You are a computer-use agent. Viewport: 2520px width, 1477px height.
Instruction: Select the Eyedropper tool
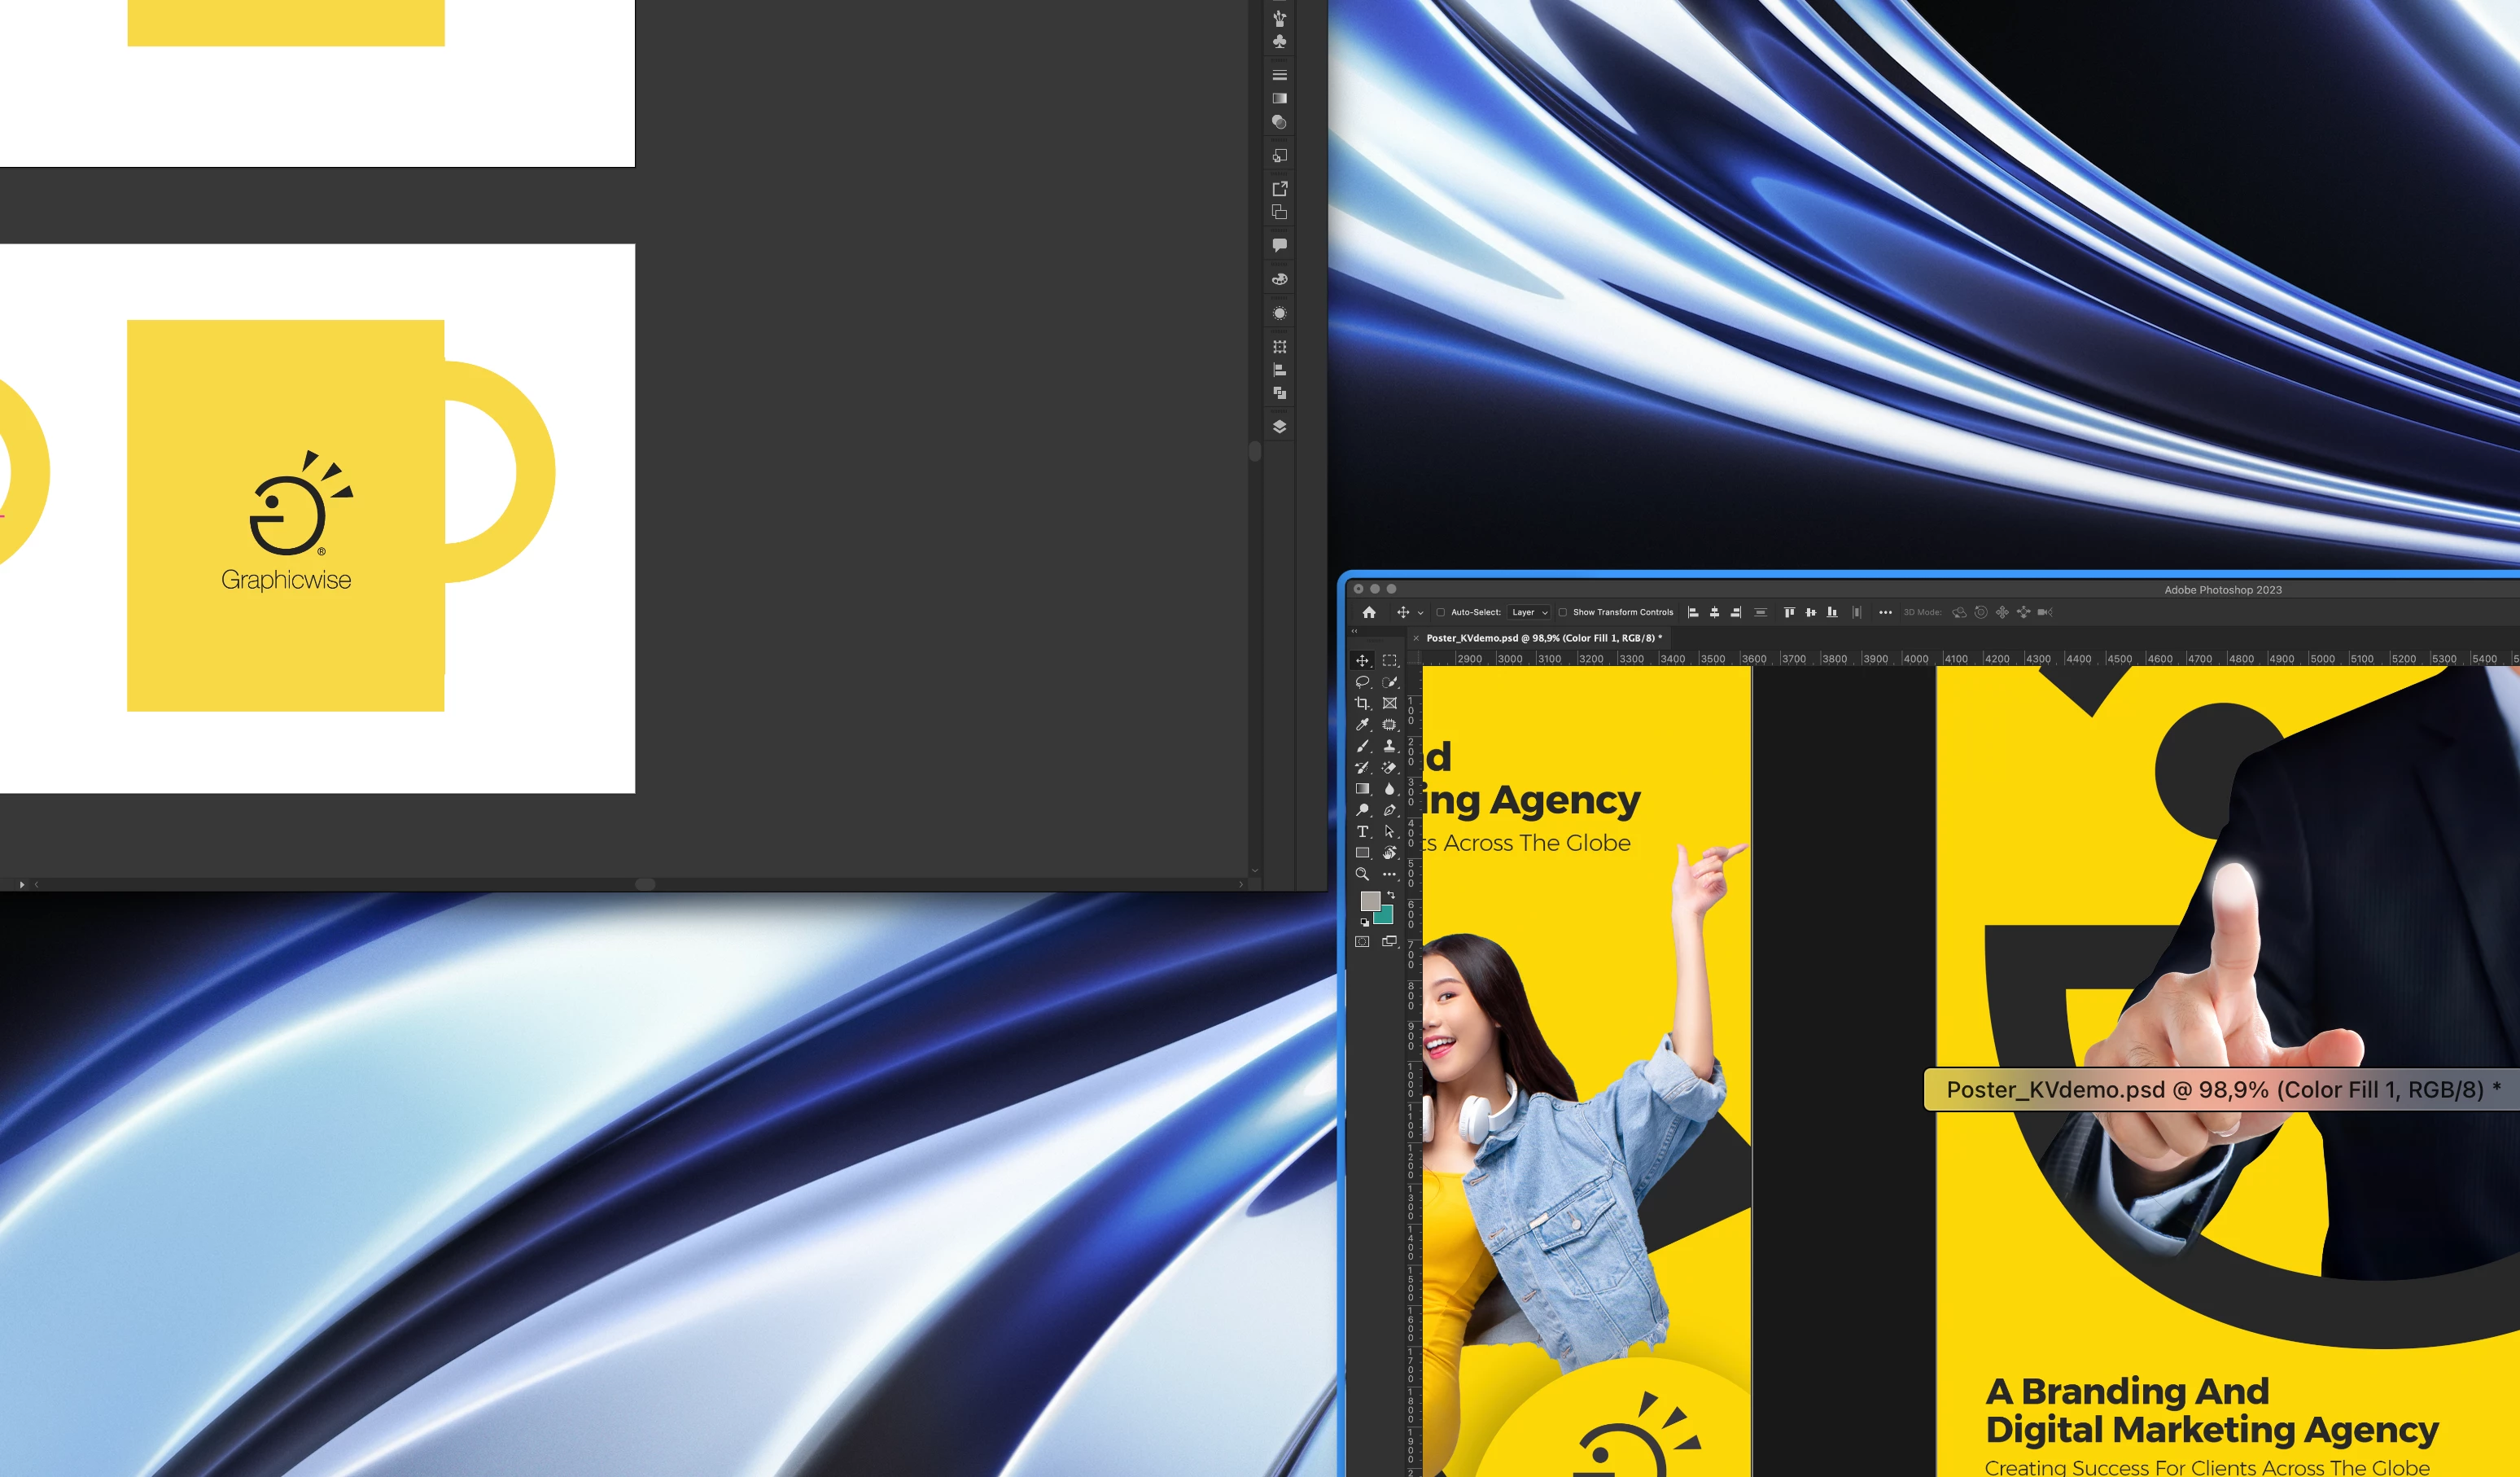[1362, 725]
